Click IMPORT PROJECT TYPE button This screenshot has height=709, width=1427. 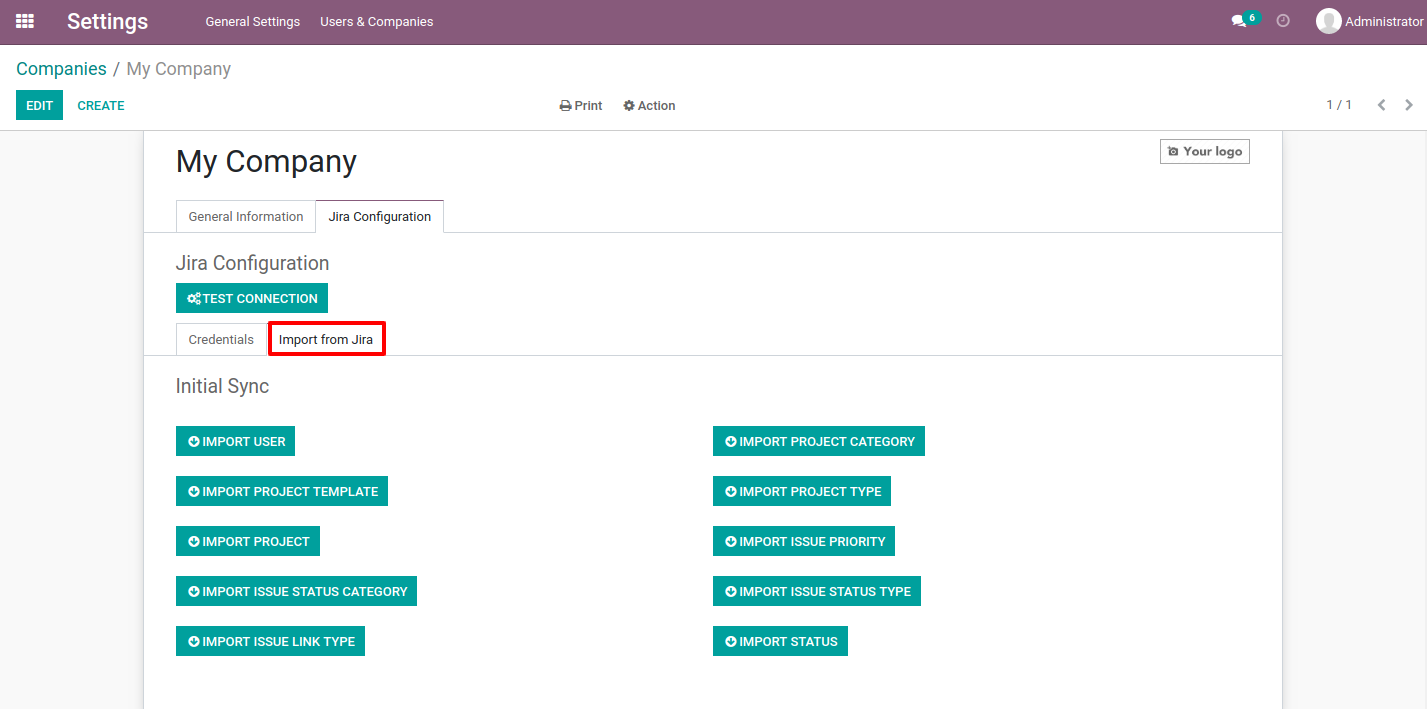coord(802,491)
